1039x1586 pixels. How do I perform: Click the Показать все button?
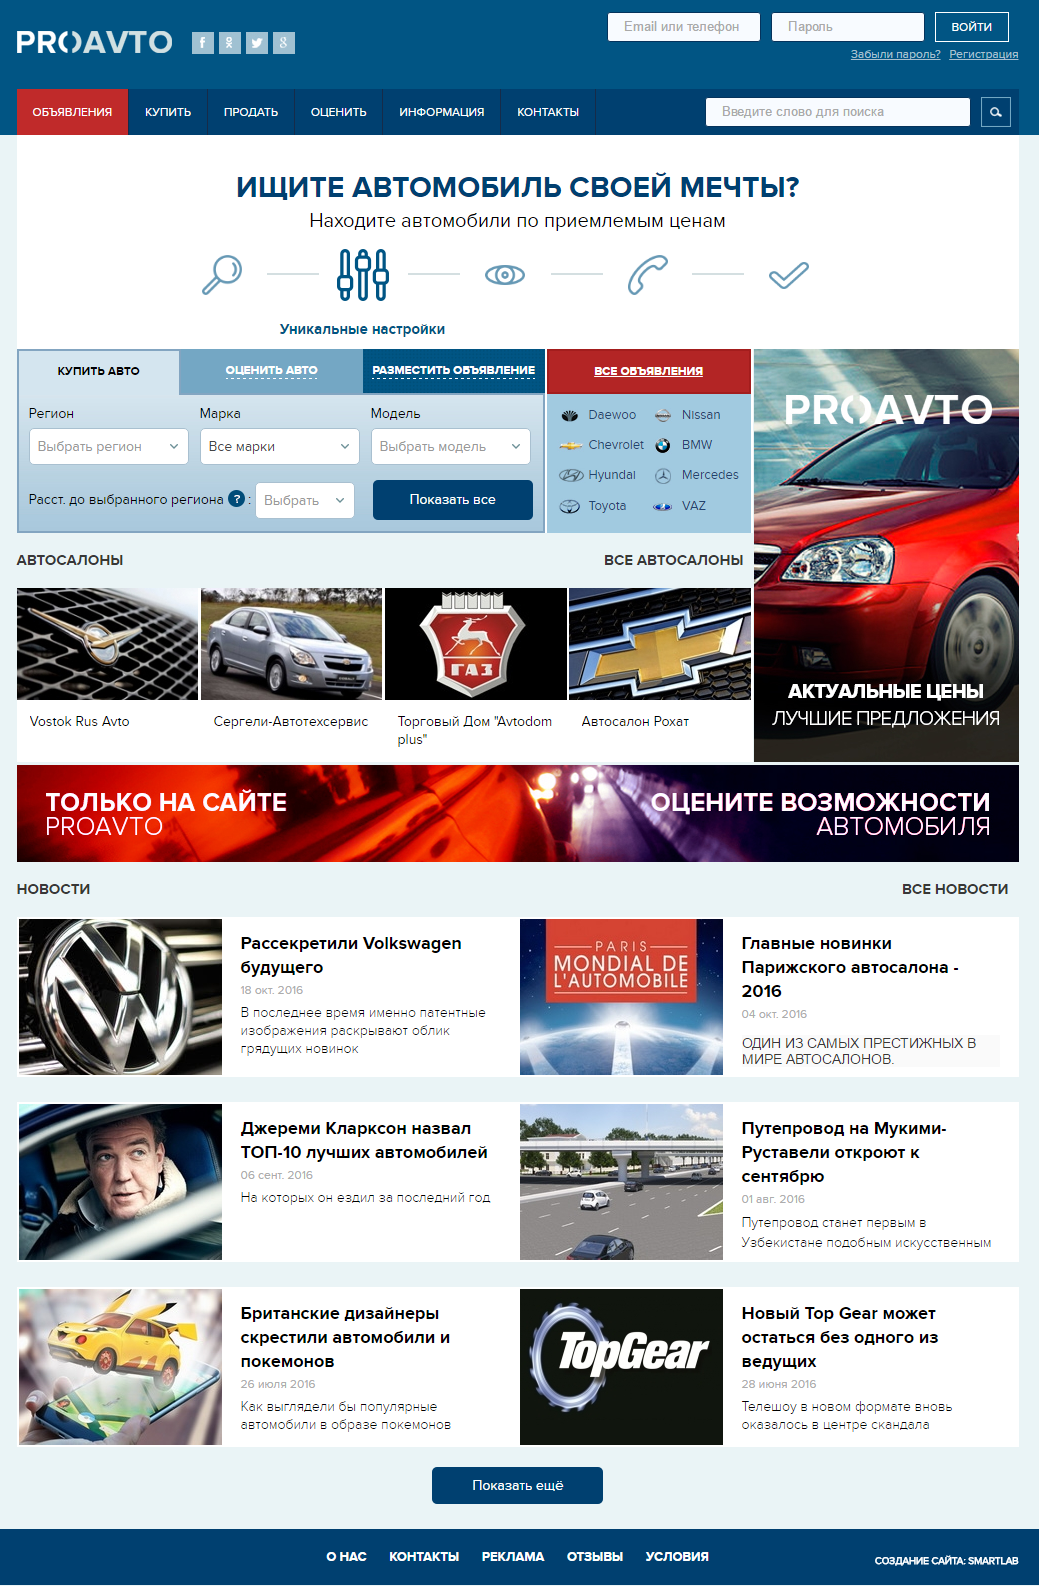tap(453, 500)
